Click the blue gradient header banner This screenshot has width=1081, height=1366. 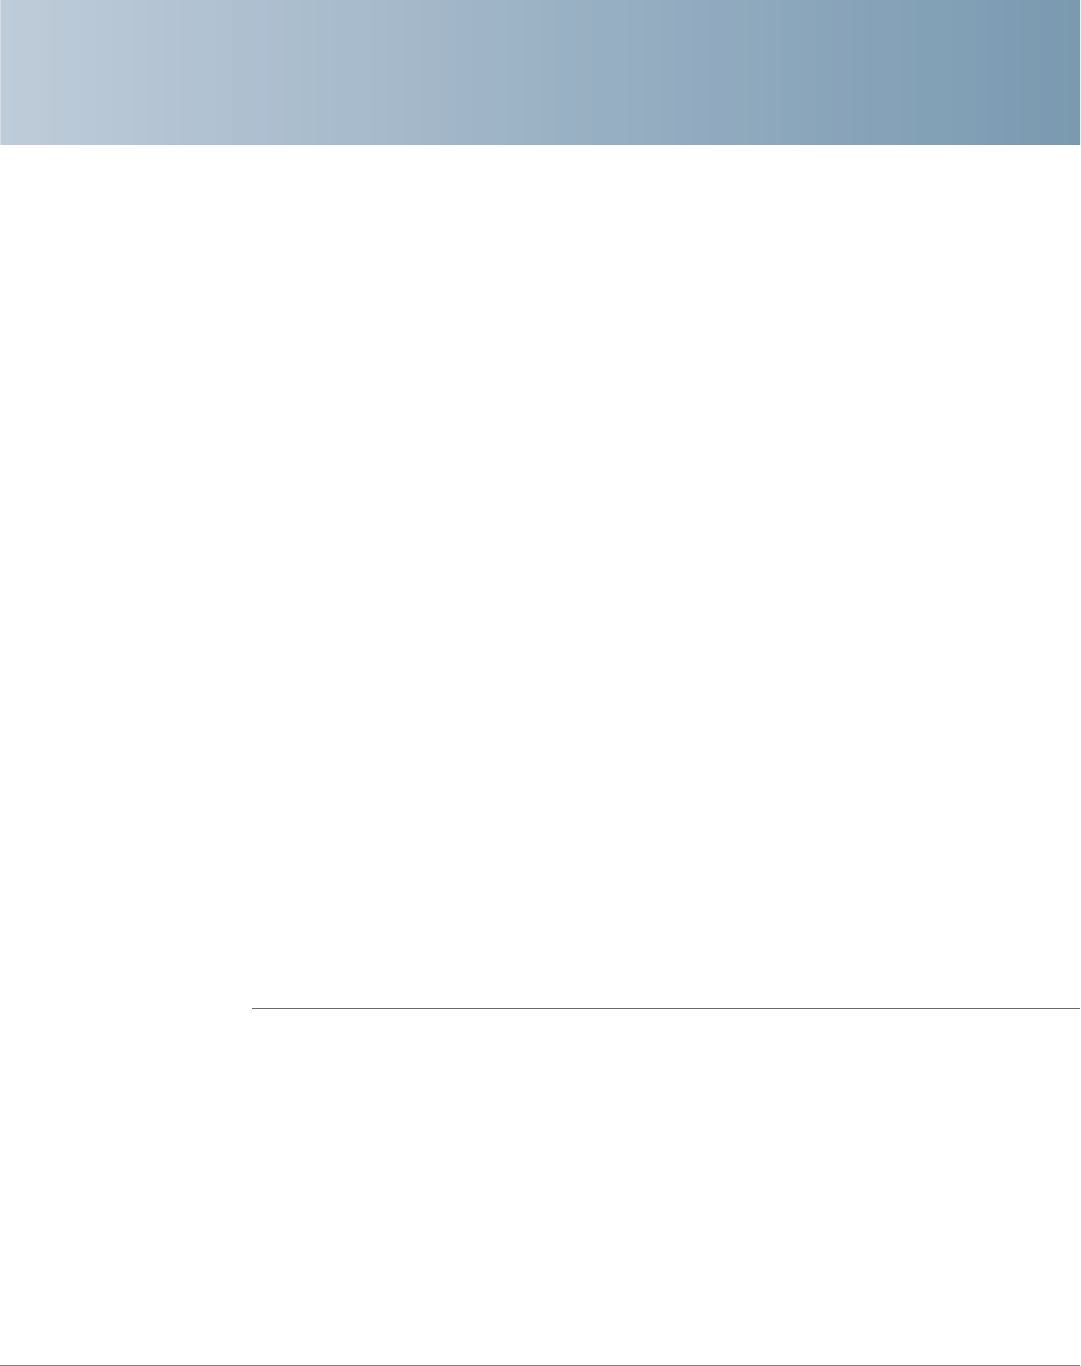[x=540, y=72]
